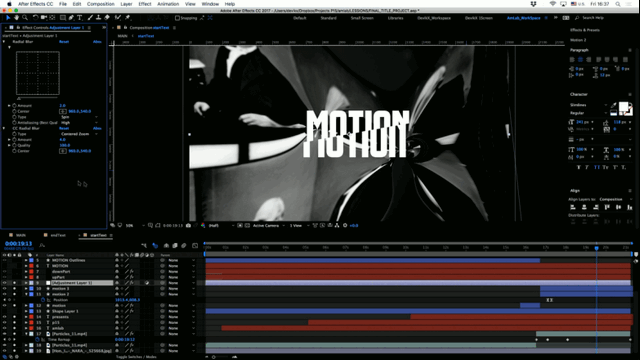
Task: Hide Adjustment Layer 1 eye toggle
Action: coord(4,283)
